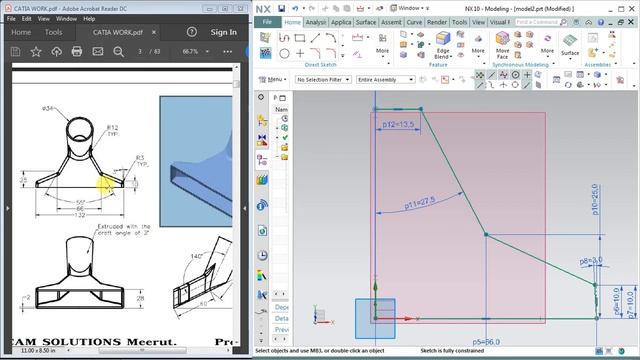Viewport: 640px width, 360px height.
Task: Expand the More dropdown in Direct Sketch
Action: click(x=382, y=52)
